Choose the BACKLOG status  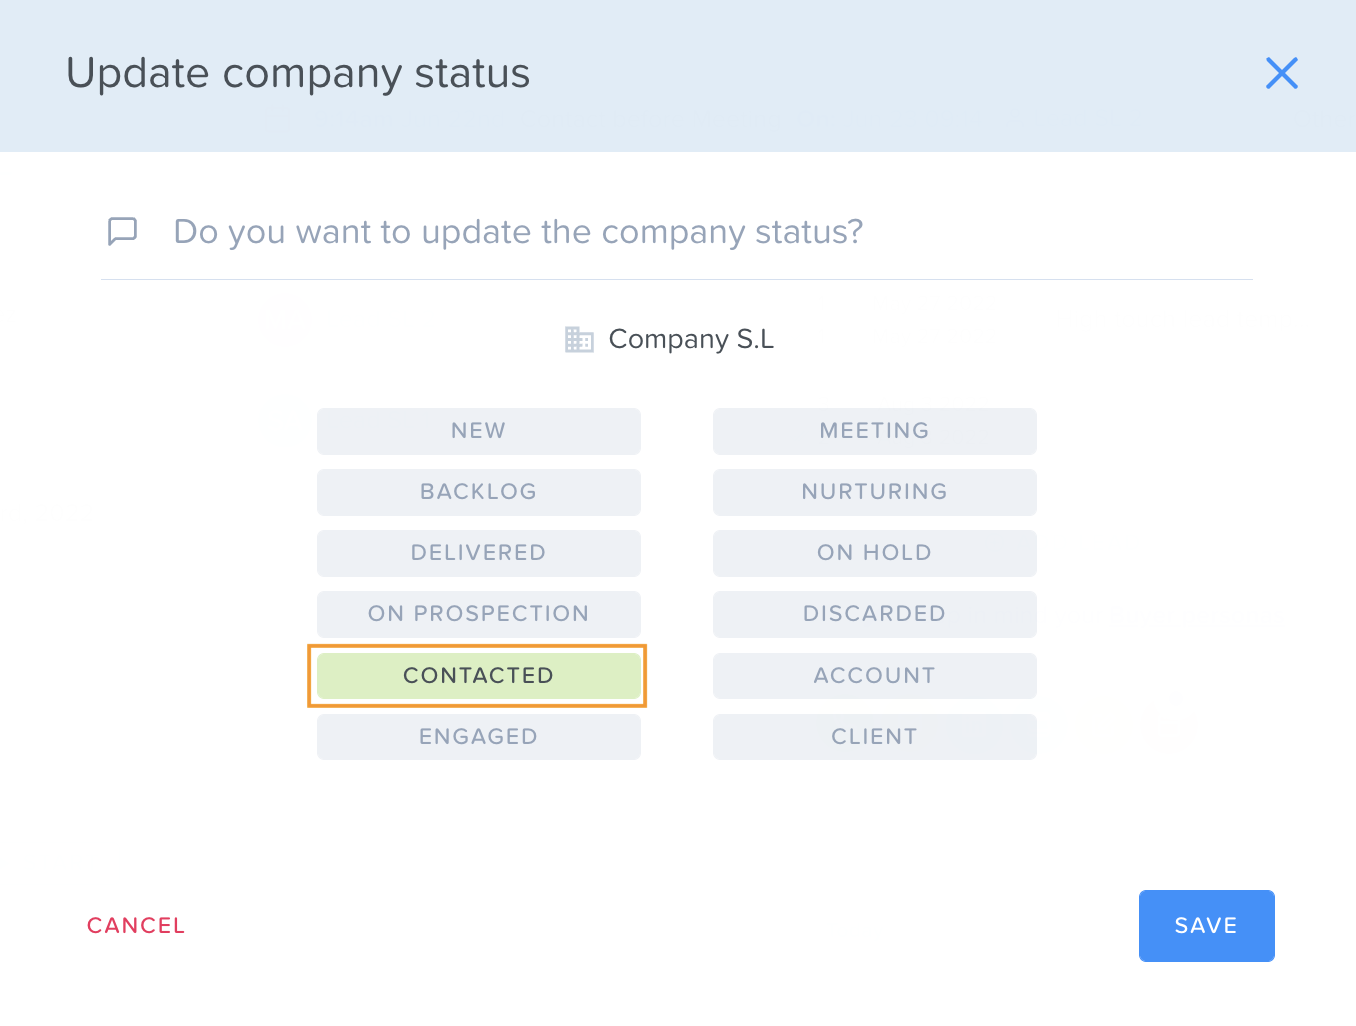[479, 492]
